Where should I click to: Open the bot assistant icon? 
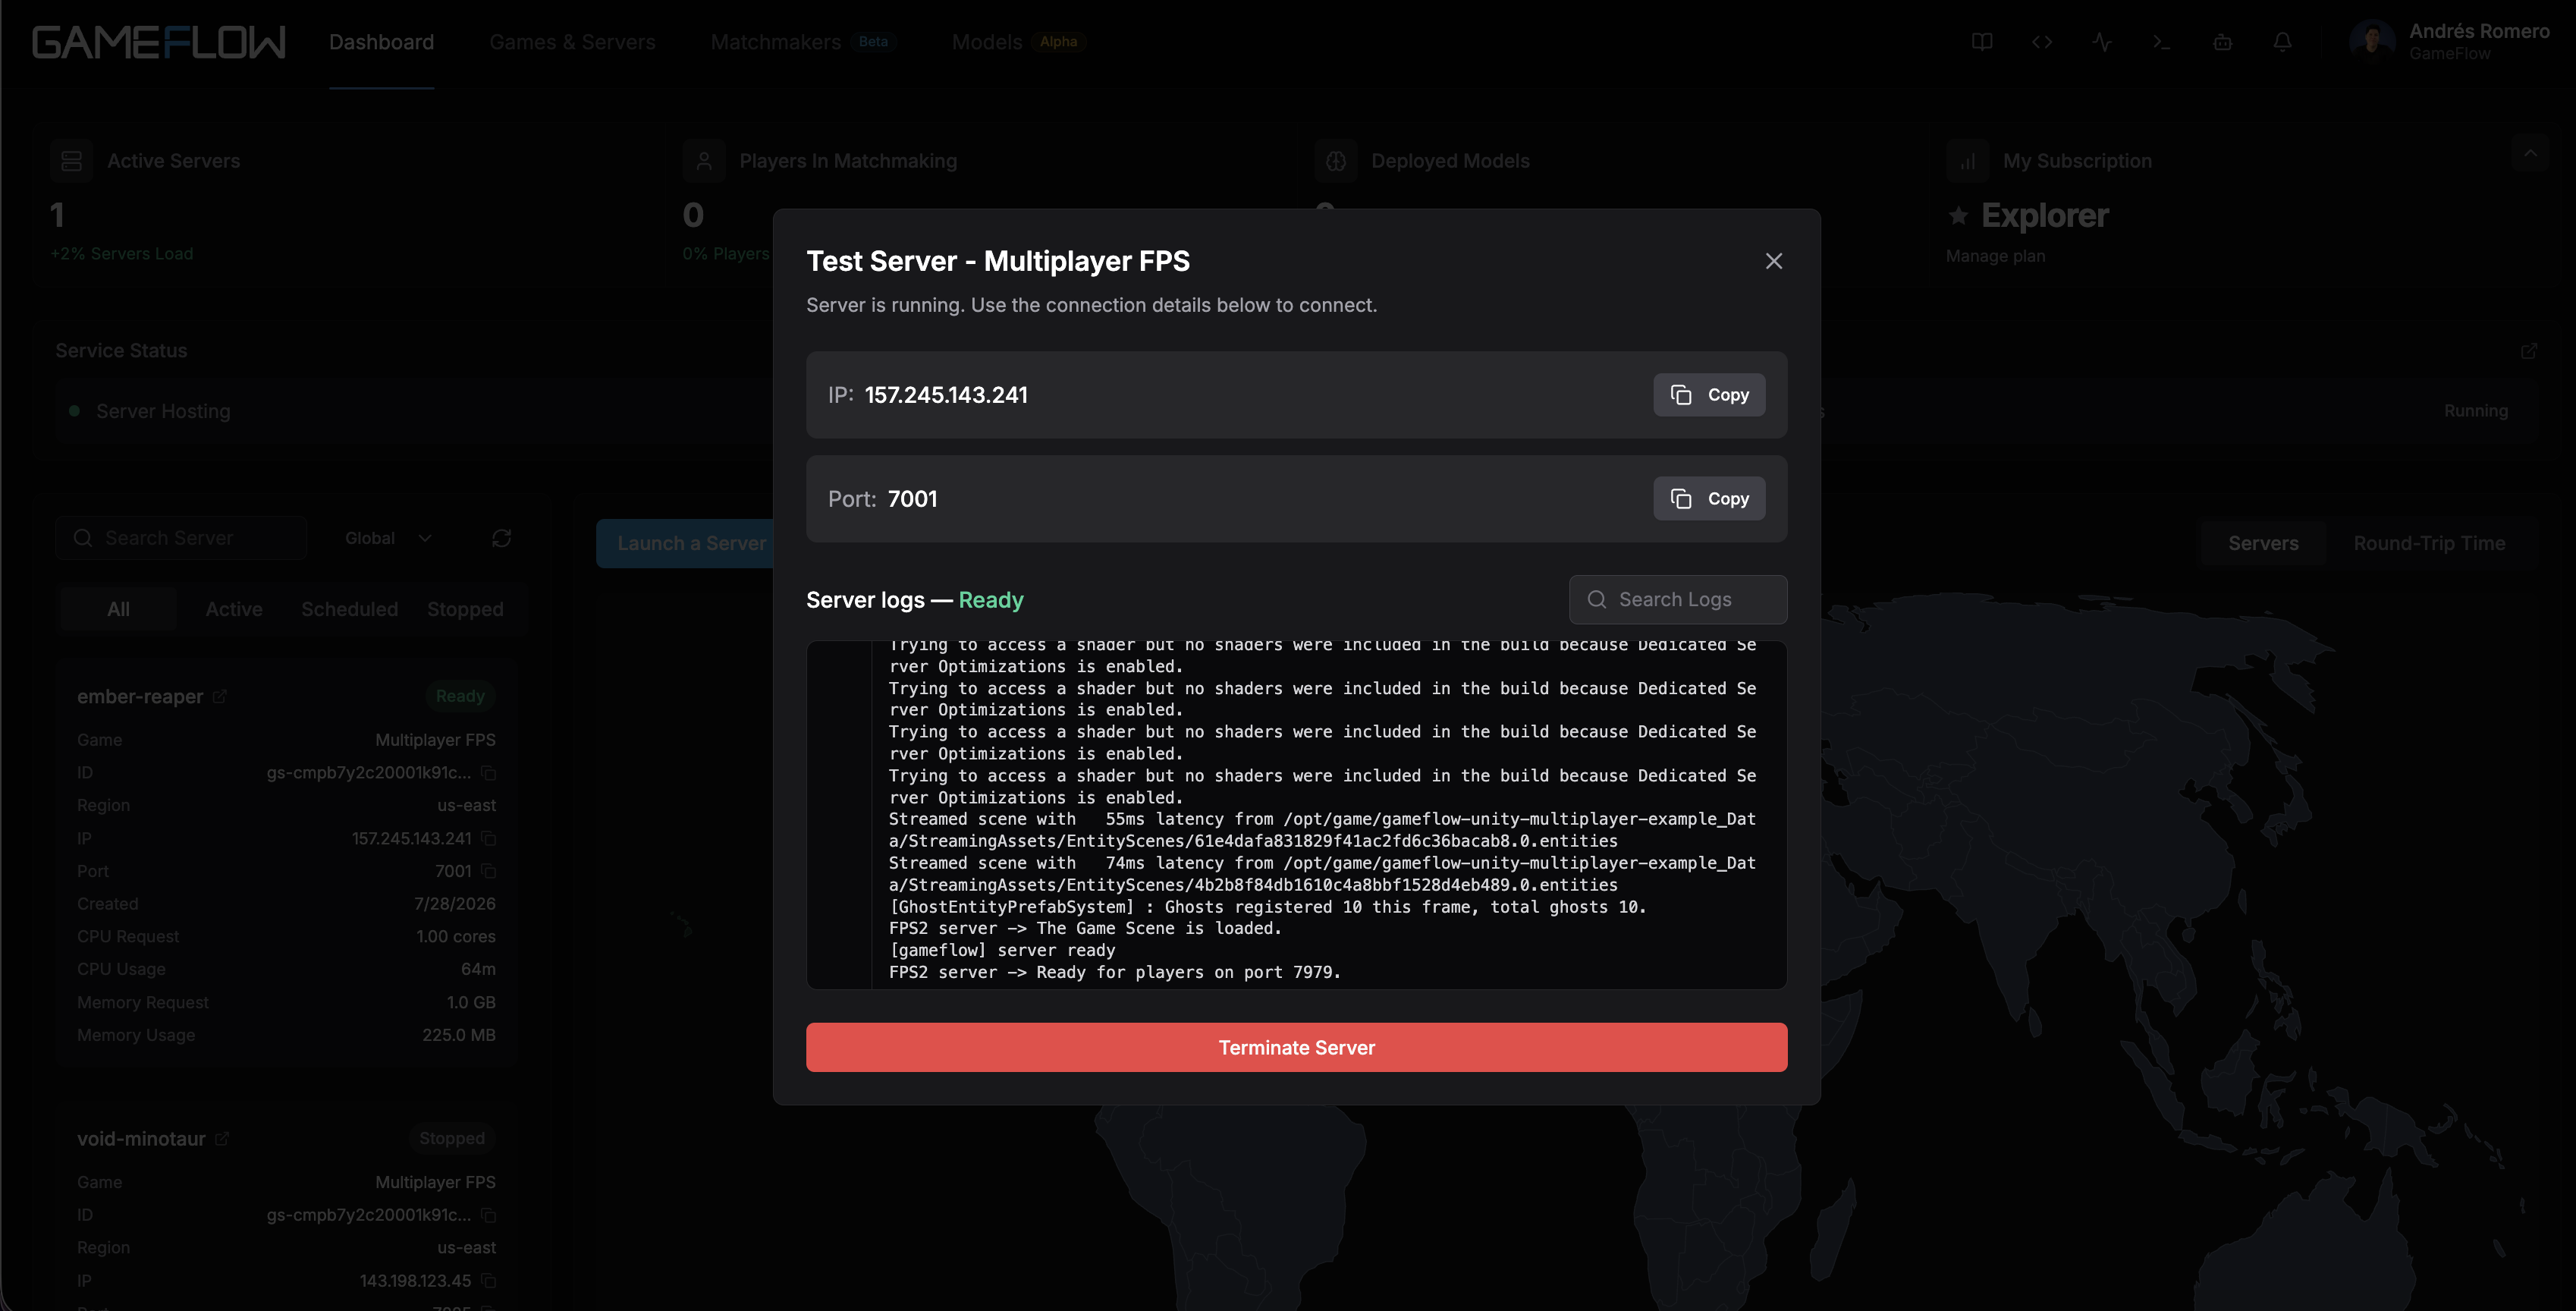(x=2222, y=42)
